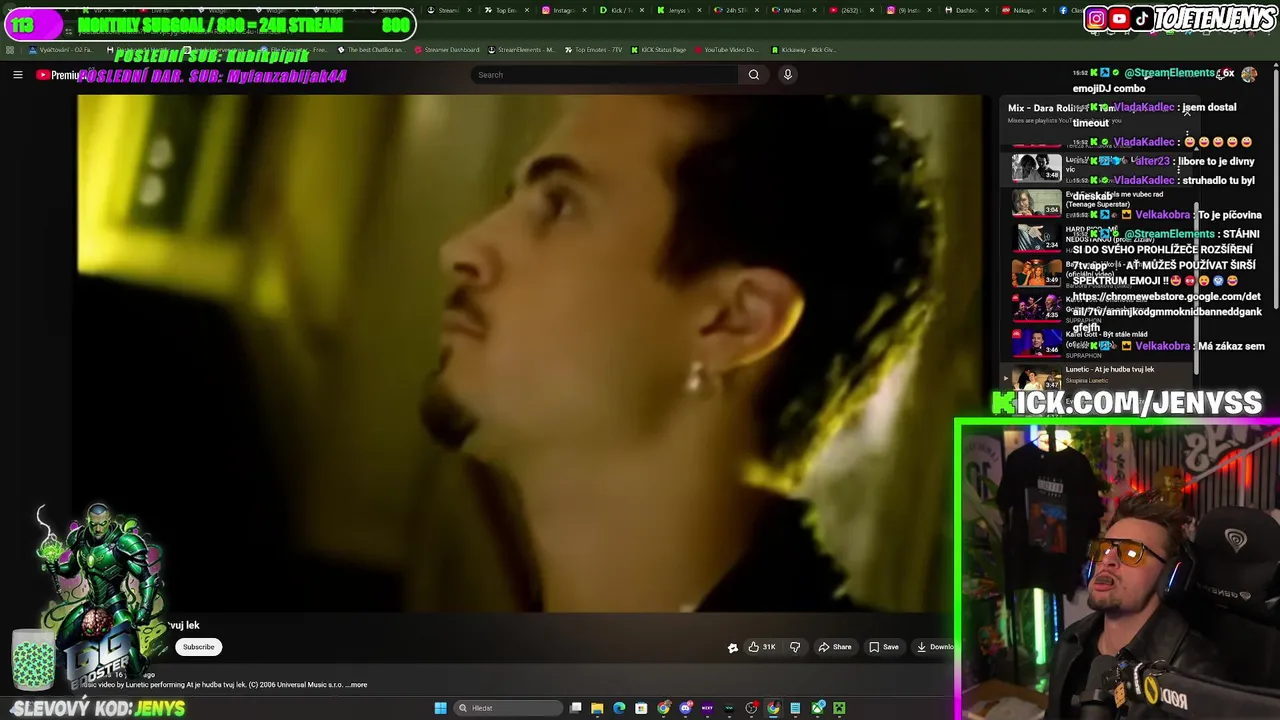Open The best ChatBot bookmark
Screen dimensions: 1280x720
[x=371, y=50]
